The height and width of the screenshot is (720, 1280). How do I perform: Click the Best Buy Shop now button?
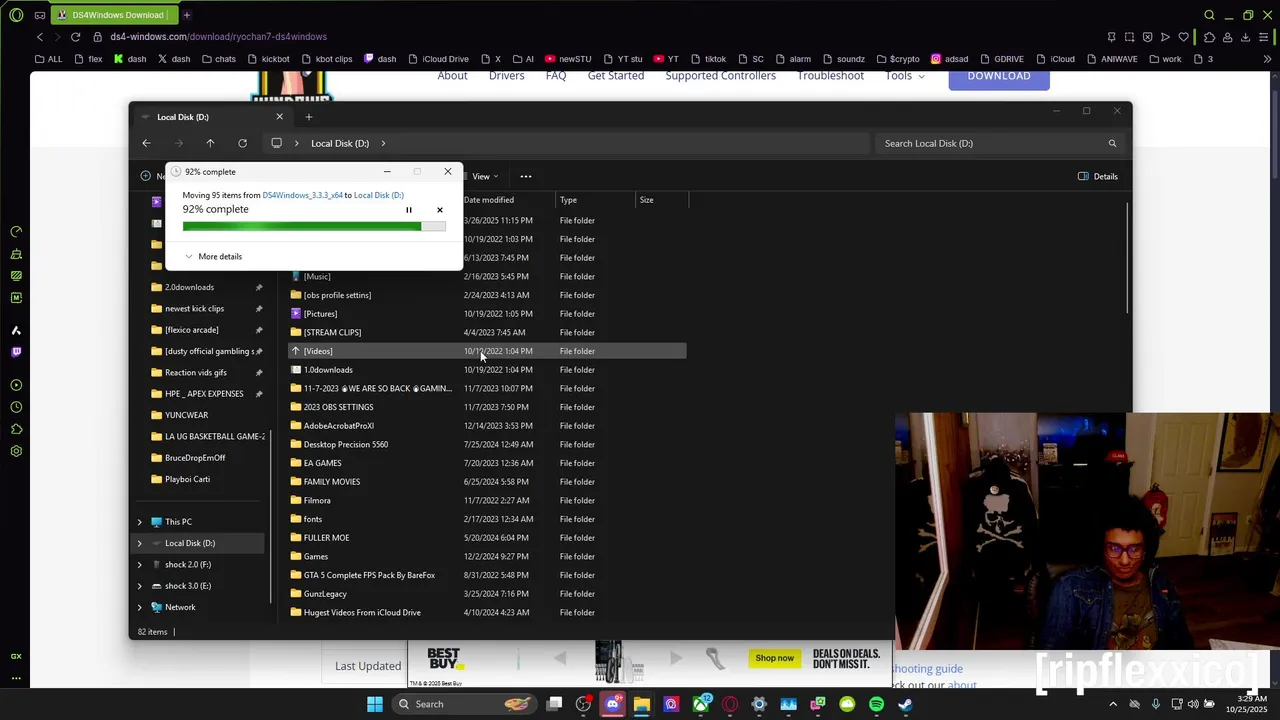(775, 658)
